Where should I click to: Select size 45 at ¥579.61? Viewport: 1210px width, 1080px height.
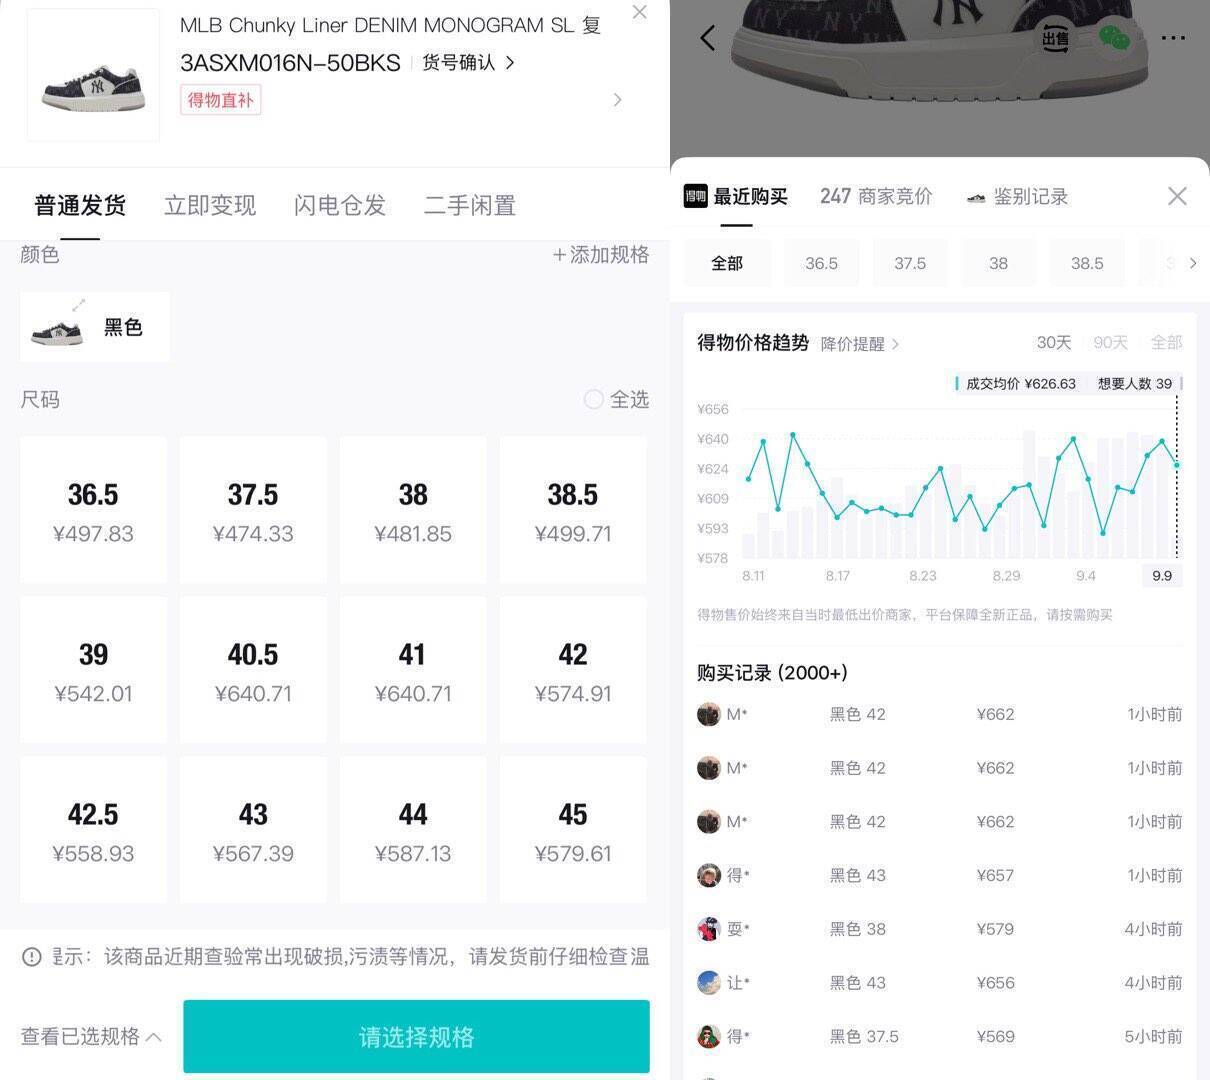(573, 830)
